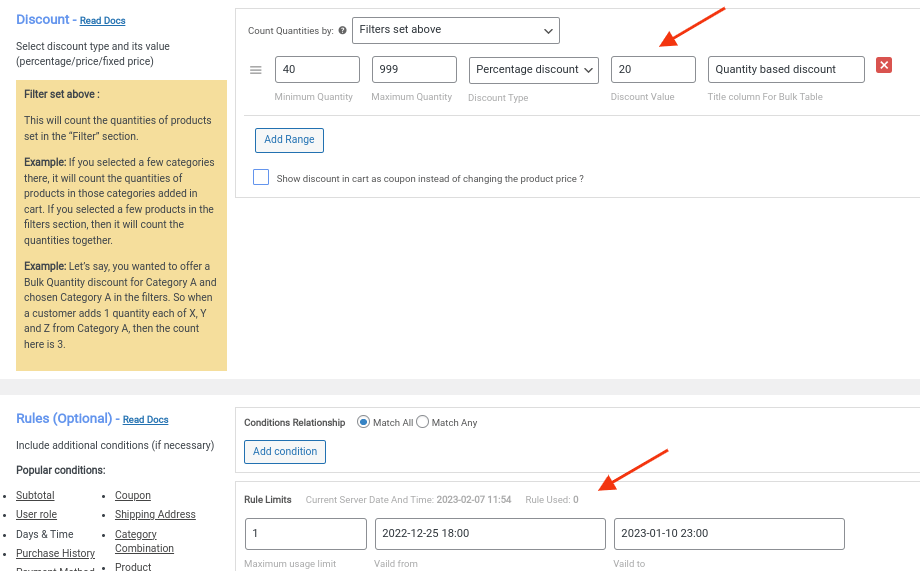Click the Maximum usage limit field
This screenshot has width=920, height=571.
(305, 534)
